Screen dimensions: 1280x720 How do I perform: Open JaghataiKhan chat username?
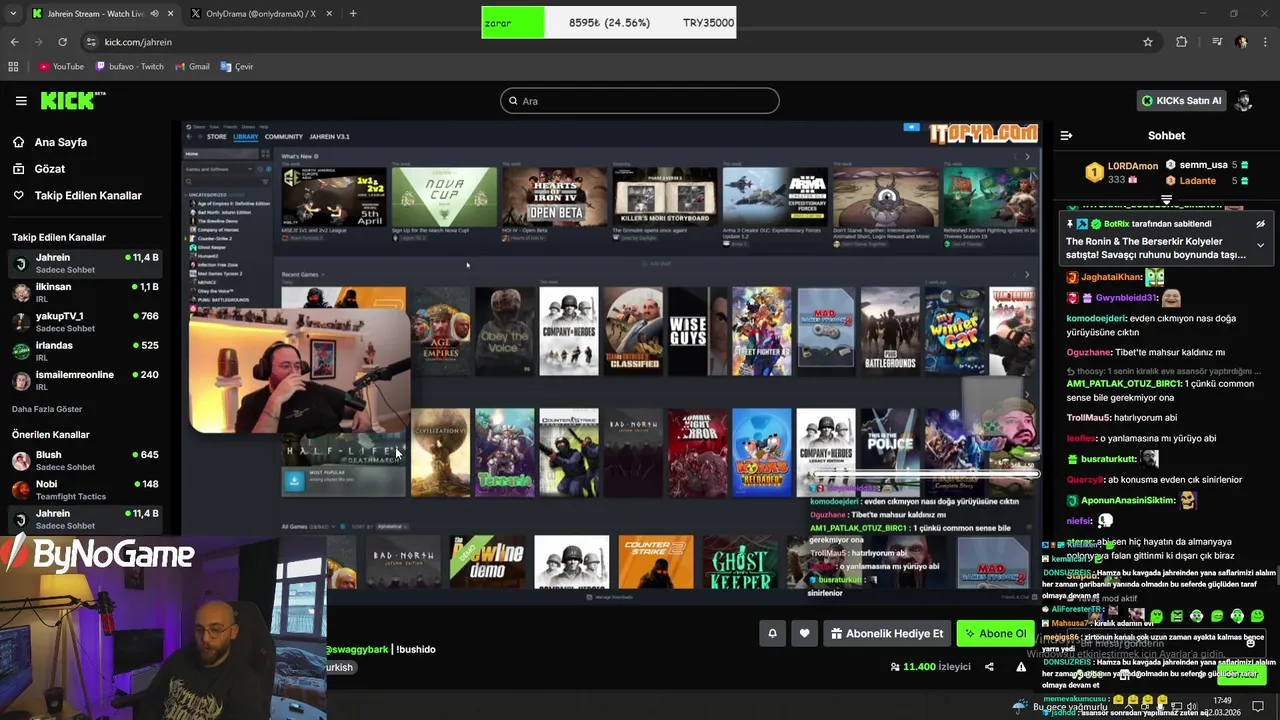click(x=1111, y=277)
